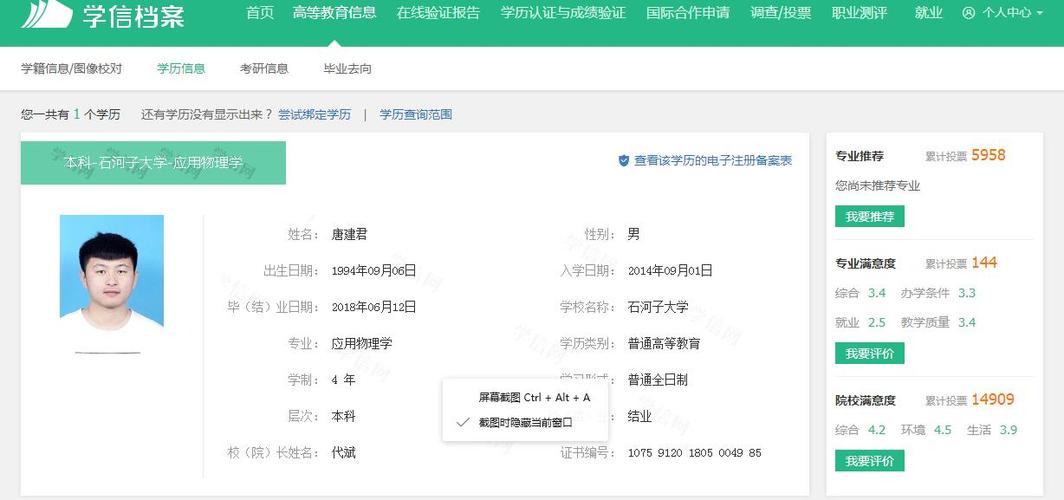Click the 个人中心 user avatar icon
The image size is (1064, 500).
point(968,13)
